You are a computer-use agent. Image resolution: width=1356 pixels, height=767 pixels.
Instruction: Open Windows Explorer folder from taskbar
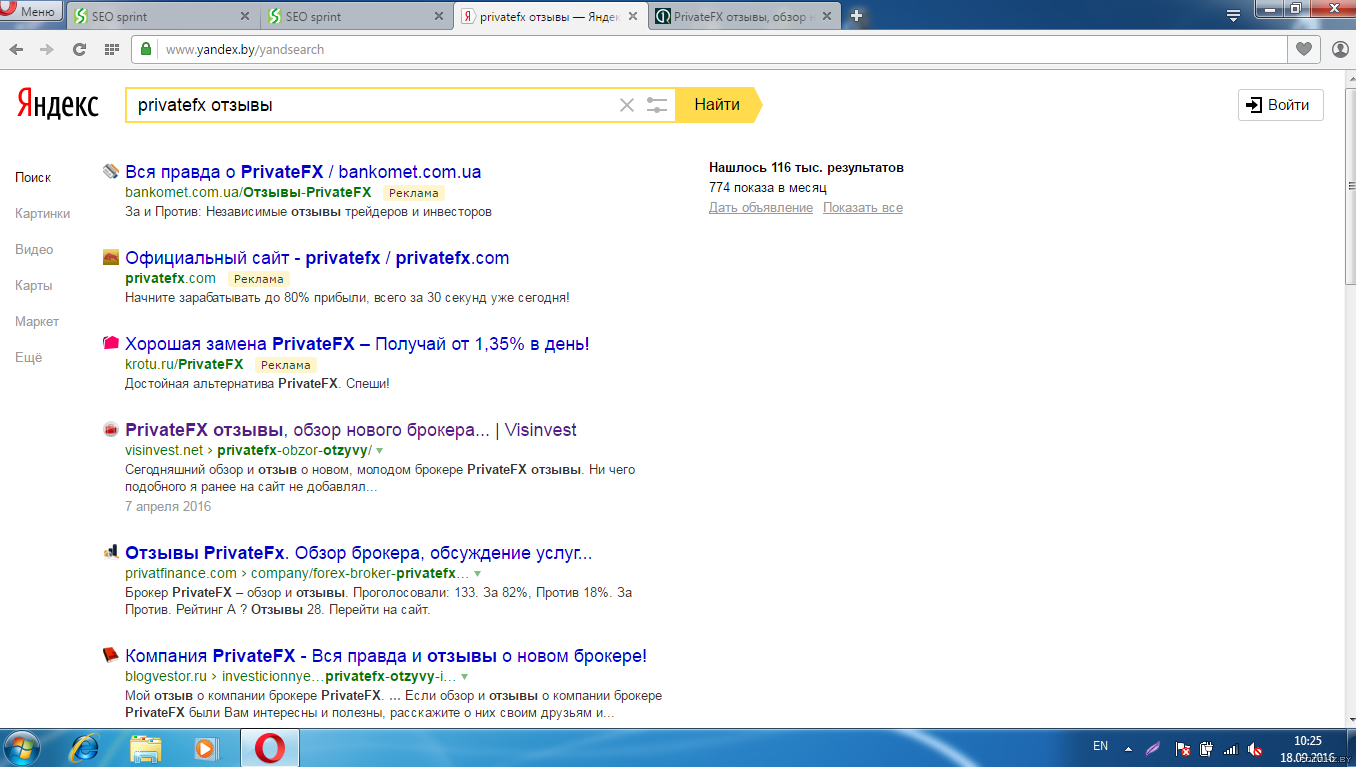pyautogui.click(x=146, y=747)
